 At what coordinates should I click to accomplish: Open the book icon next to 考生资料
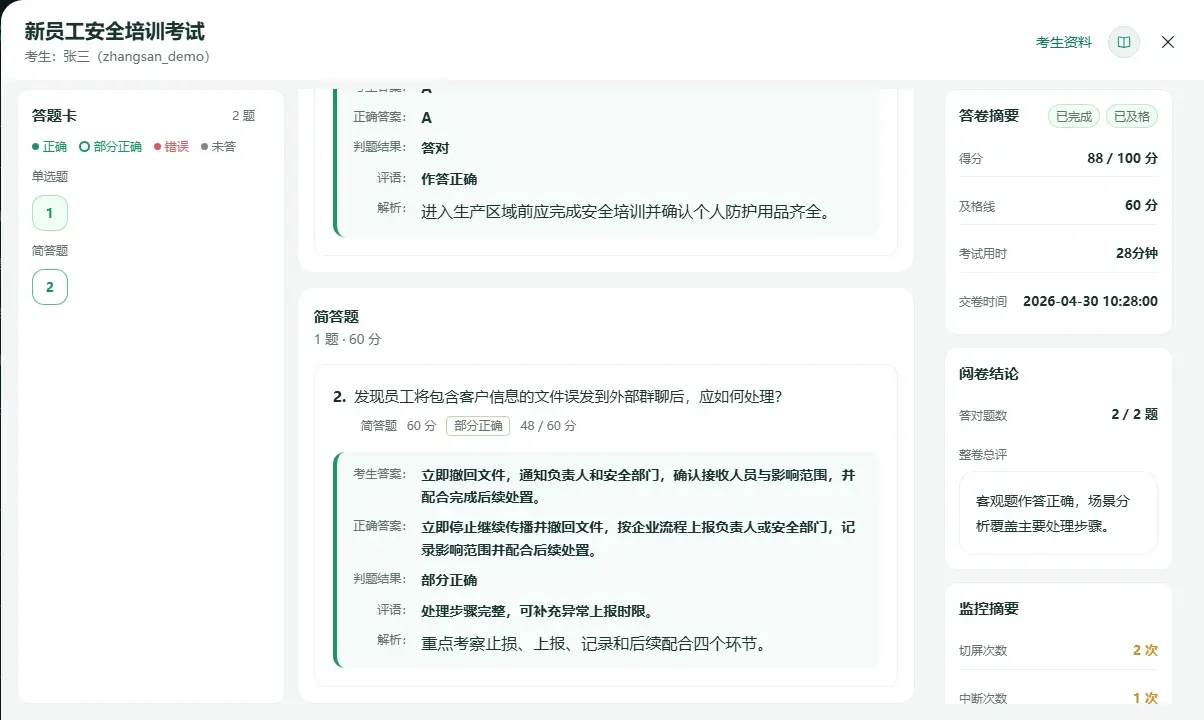(1124, 42)
